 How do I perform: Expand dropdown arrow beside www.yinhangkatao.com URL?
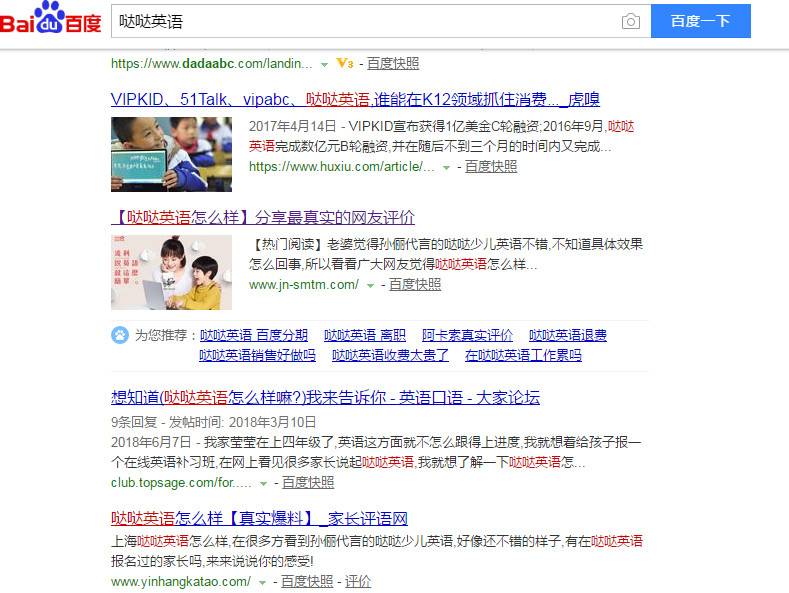pos(262,583)
